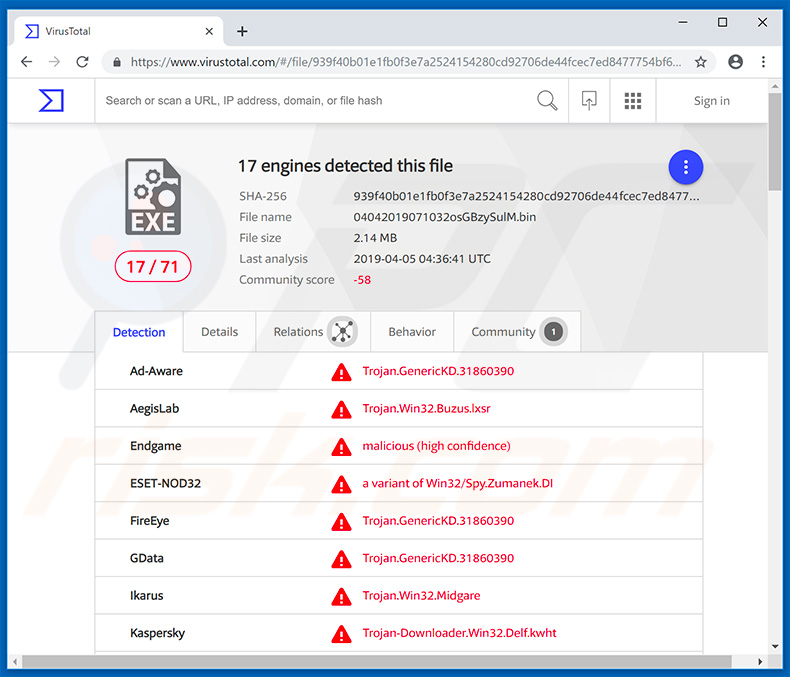Click the horizontal scrollbar left arrow
The image size is (790, 677).
pyautogui.click(x=15, y=661)
